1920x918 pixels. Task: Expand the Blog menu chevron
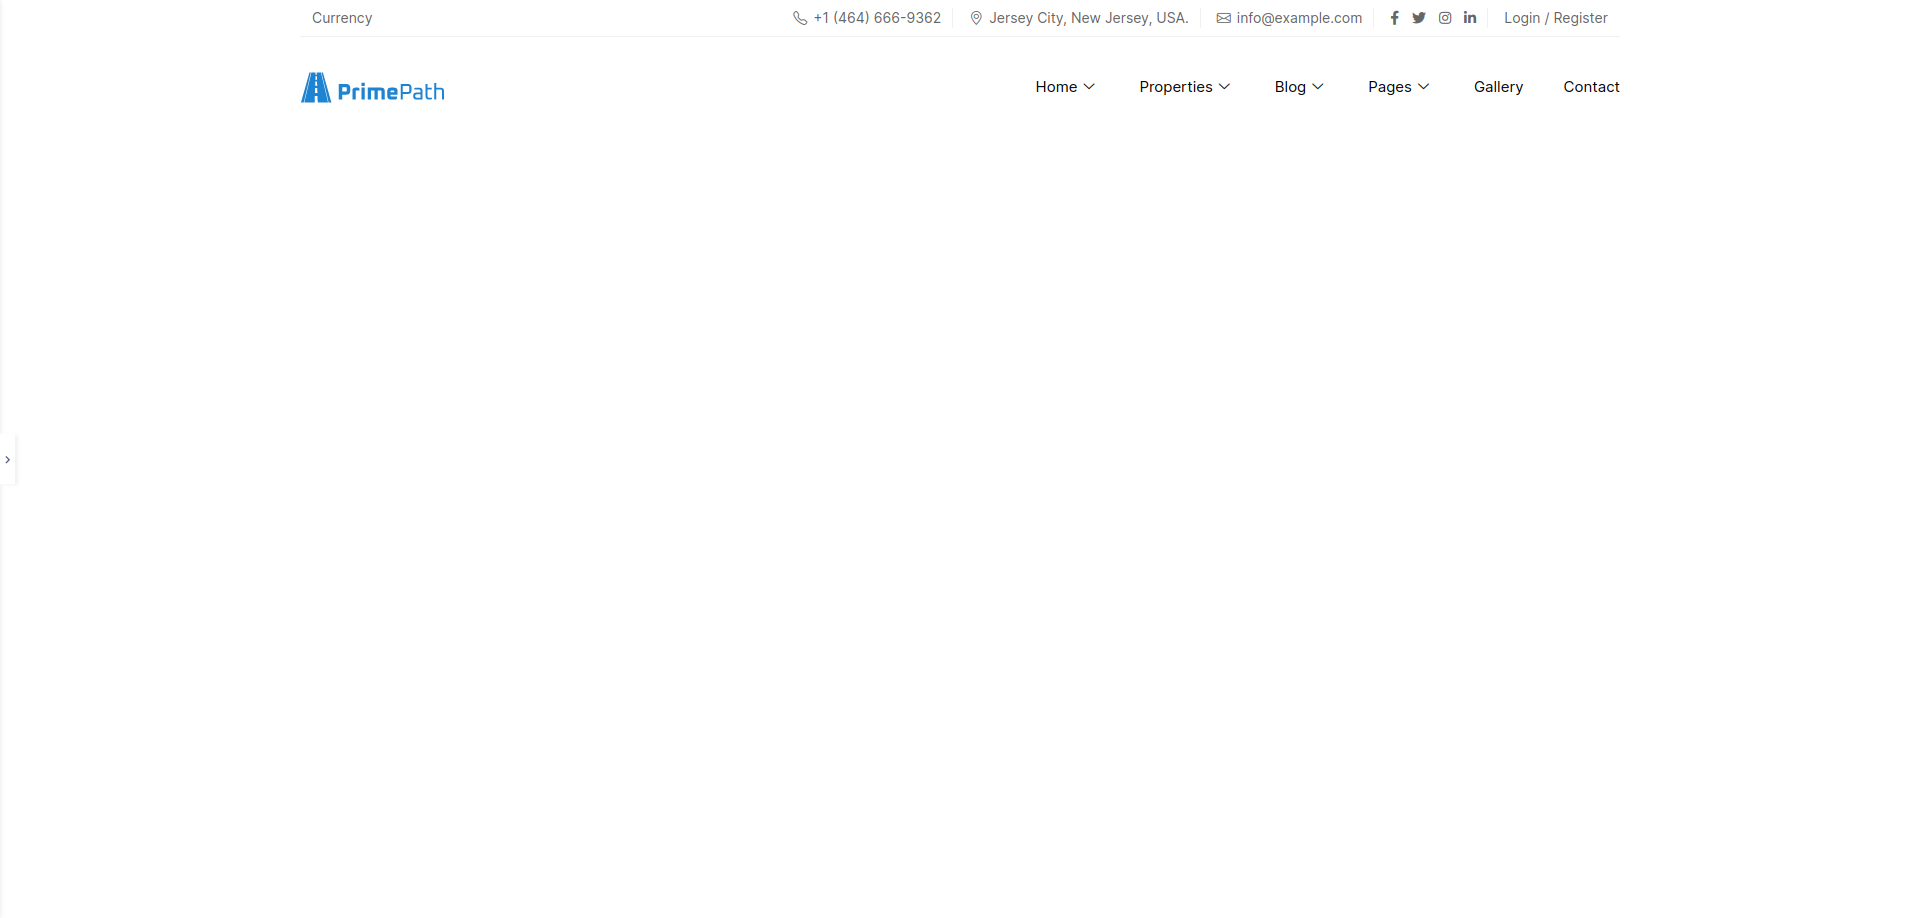click(x=1318, y=87)
